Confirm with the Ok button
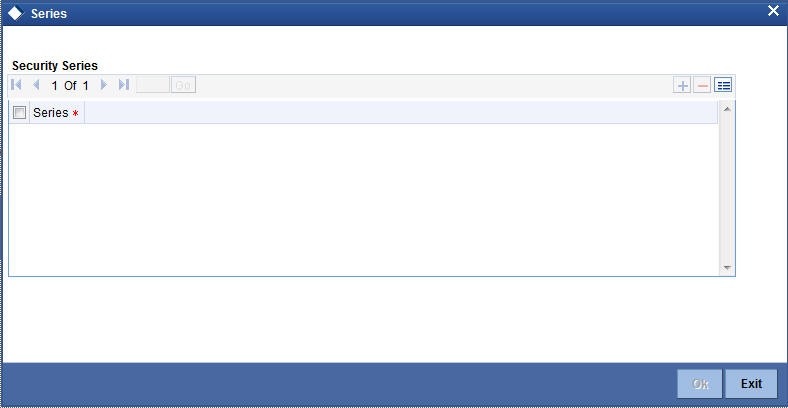The width and height of the screenshot is (788, 408). [x=700, y=384]
